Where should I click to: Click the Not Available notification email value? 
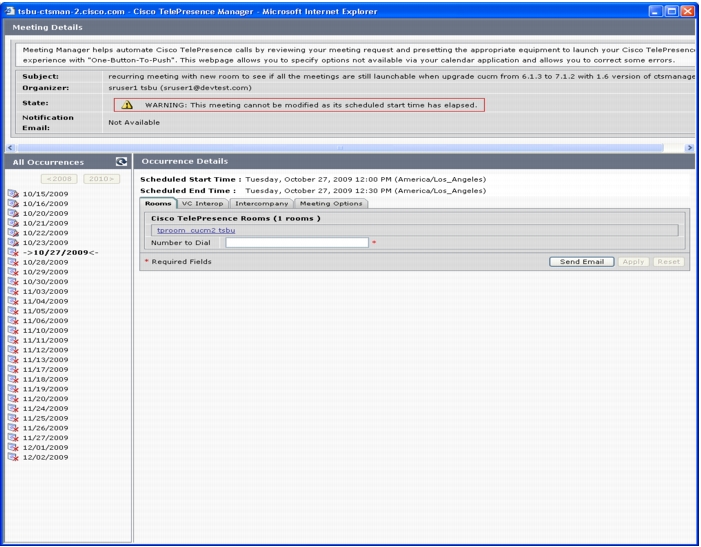tap(134, 122)
